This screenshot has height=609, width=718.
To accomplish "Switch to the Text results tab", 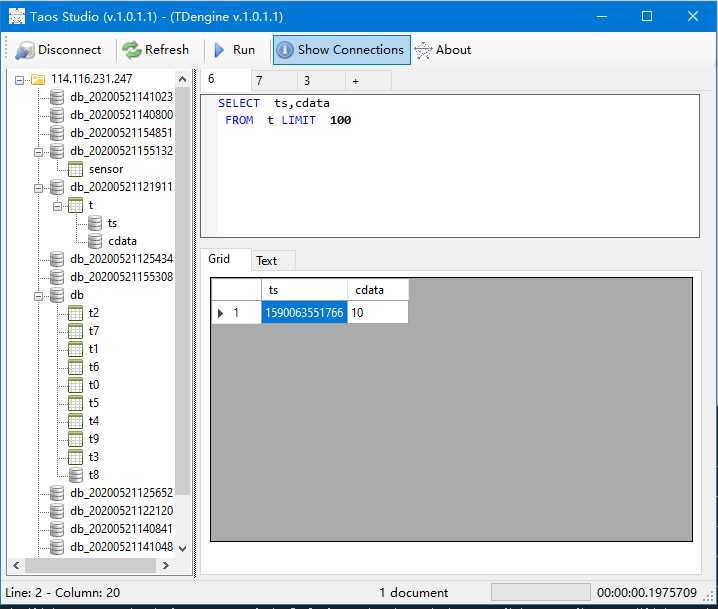I will coord(273,261).
